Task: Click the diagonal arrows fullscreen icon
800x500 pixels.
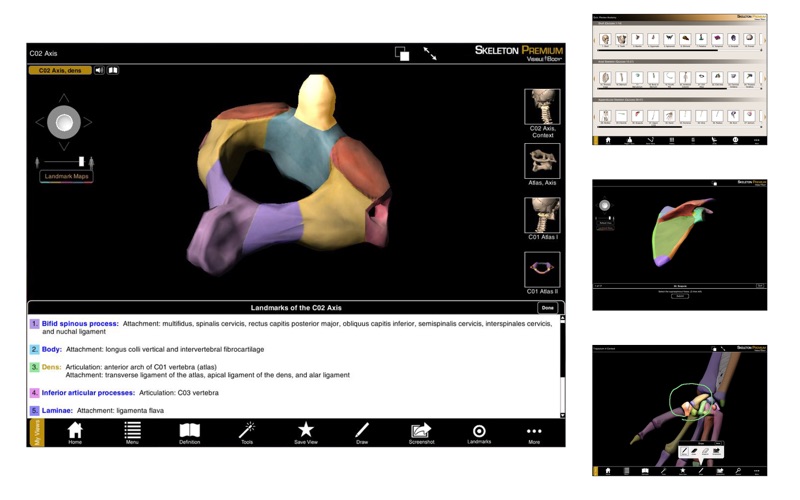Action: [430, 53]
